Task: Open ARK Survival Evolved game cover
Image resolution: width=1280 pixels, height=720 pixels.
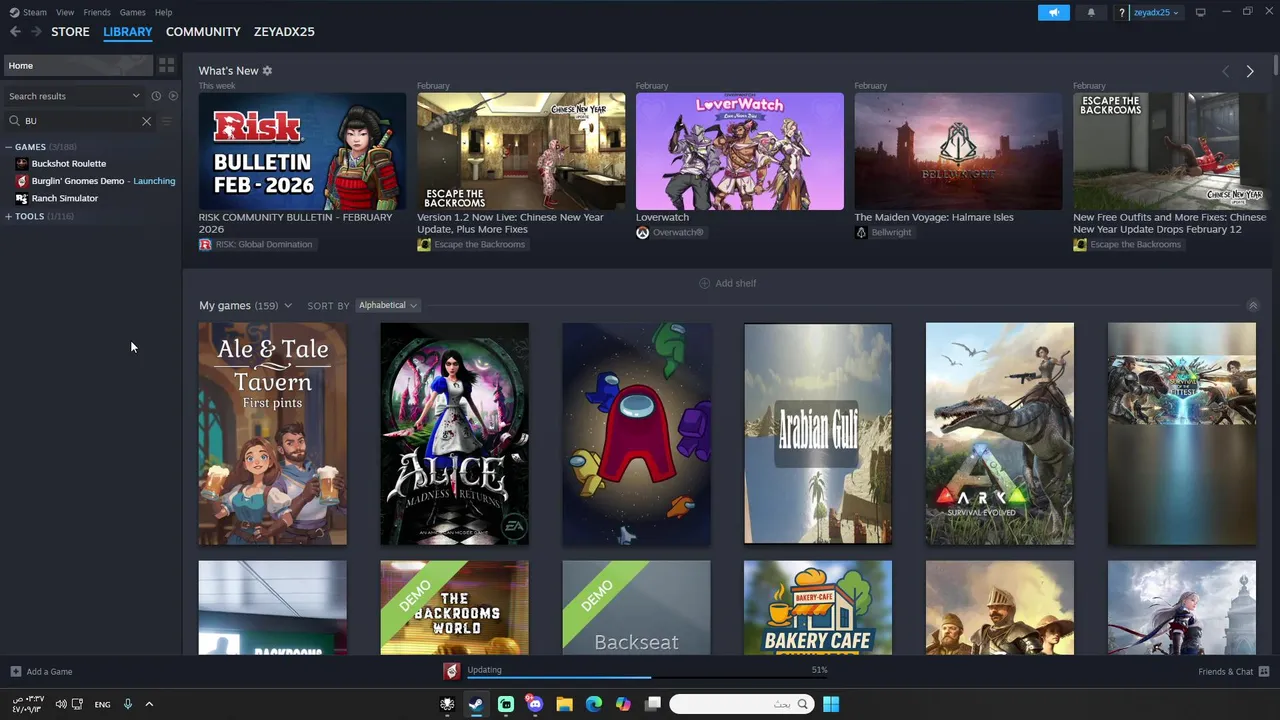Action: click(1000, 434)
